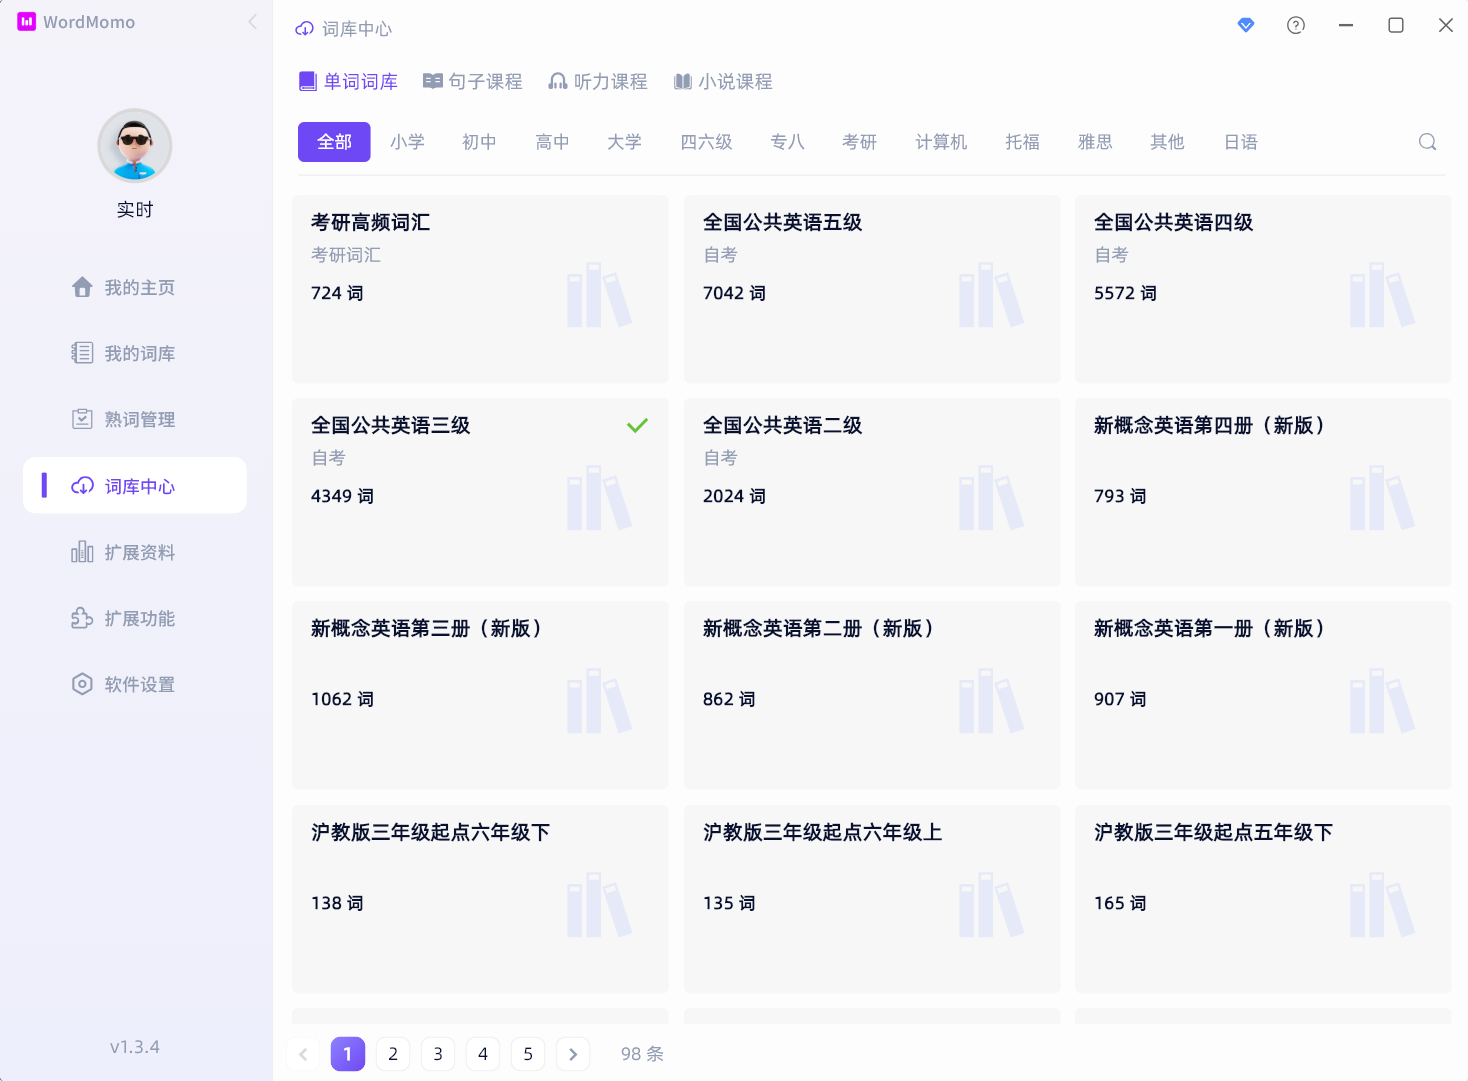1468x1081 pixels.
Task: Click the v1.3.4 version label
Action: [135, 1047]
